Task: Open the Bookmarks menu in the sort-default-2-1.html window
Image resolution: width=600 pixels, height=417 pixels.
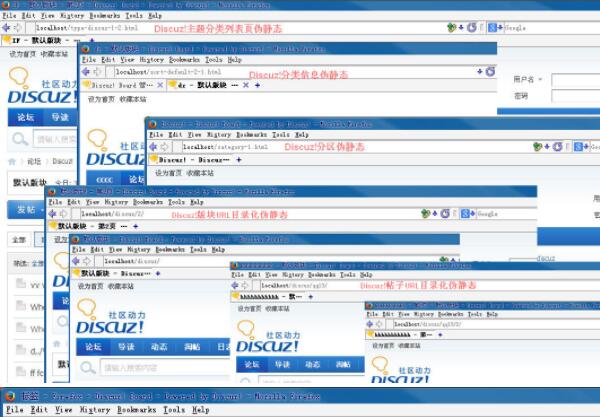Action: tap(184, 60)
